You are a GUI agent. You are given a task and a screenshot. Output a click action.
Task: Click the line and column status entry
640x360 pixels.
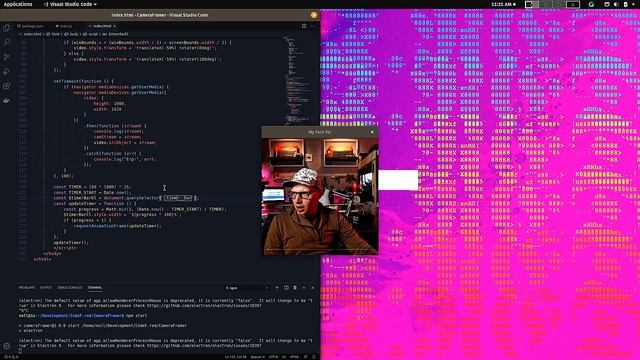coord(235,357)
